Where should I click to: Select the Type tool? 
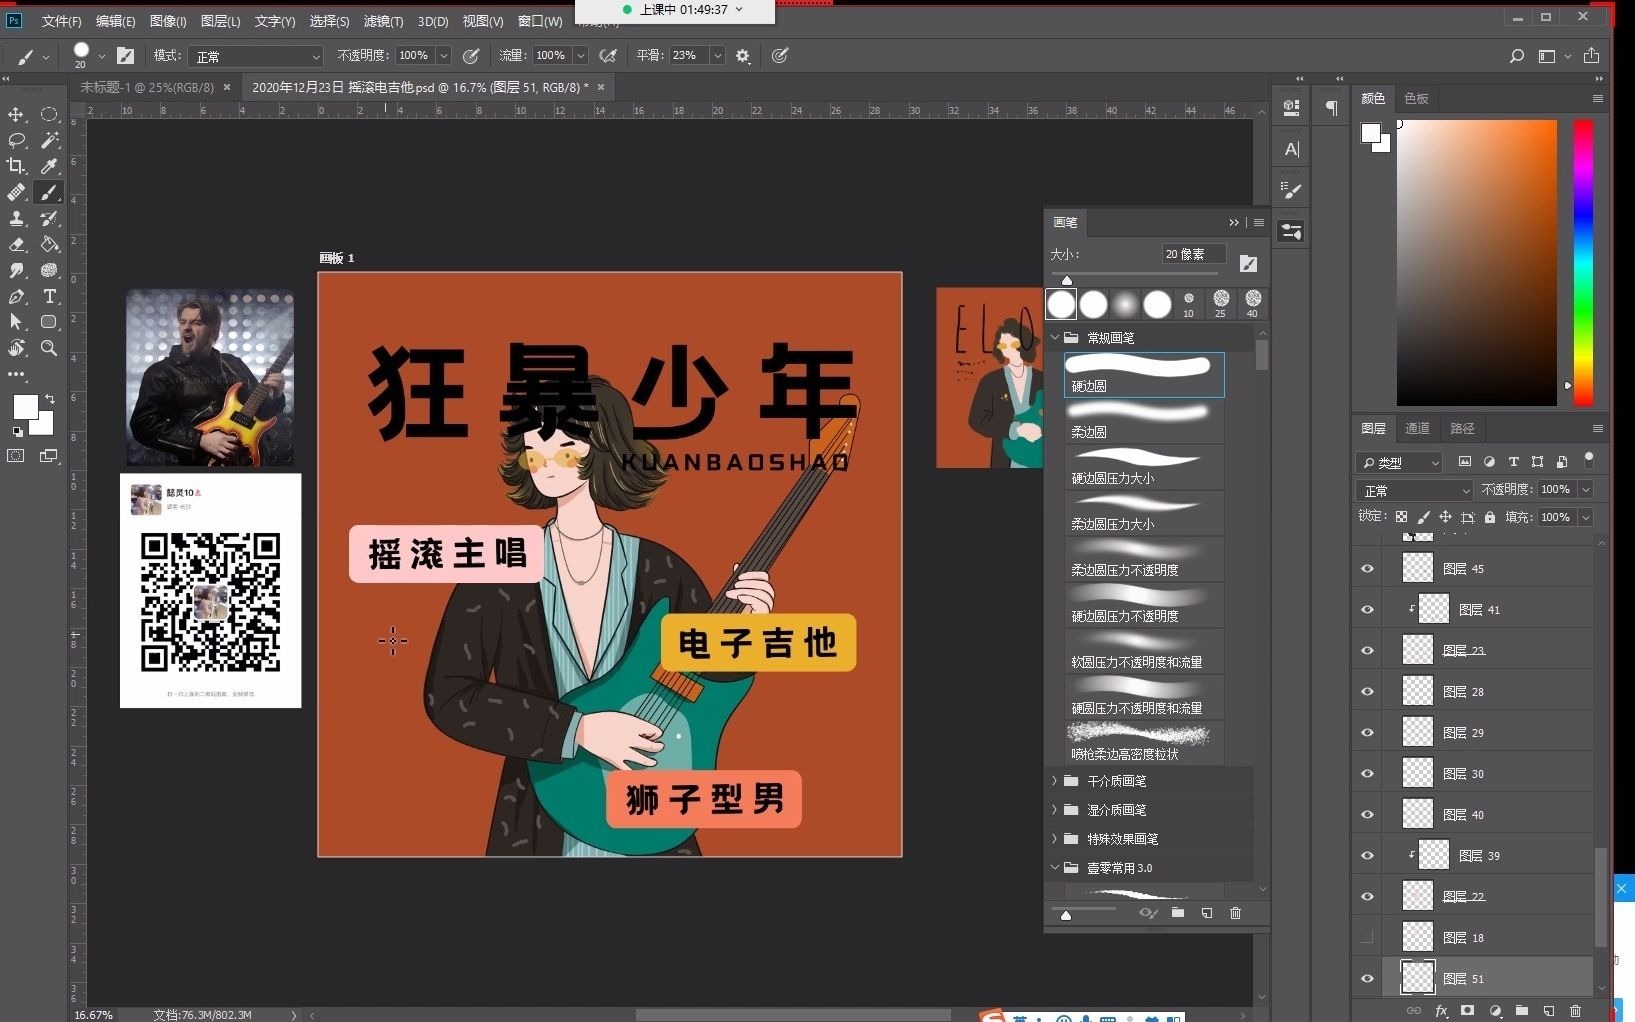(48, 296)
